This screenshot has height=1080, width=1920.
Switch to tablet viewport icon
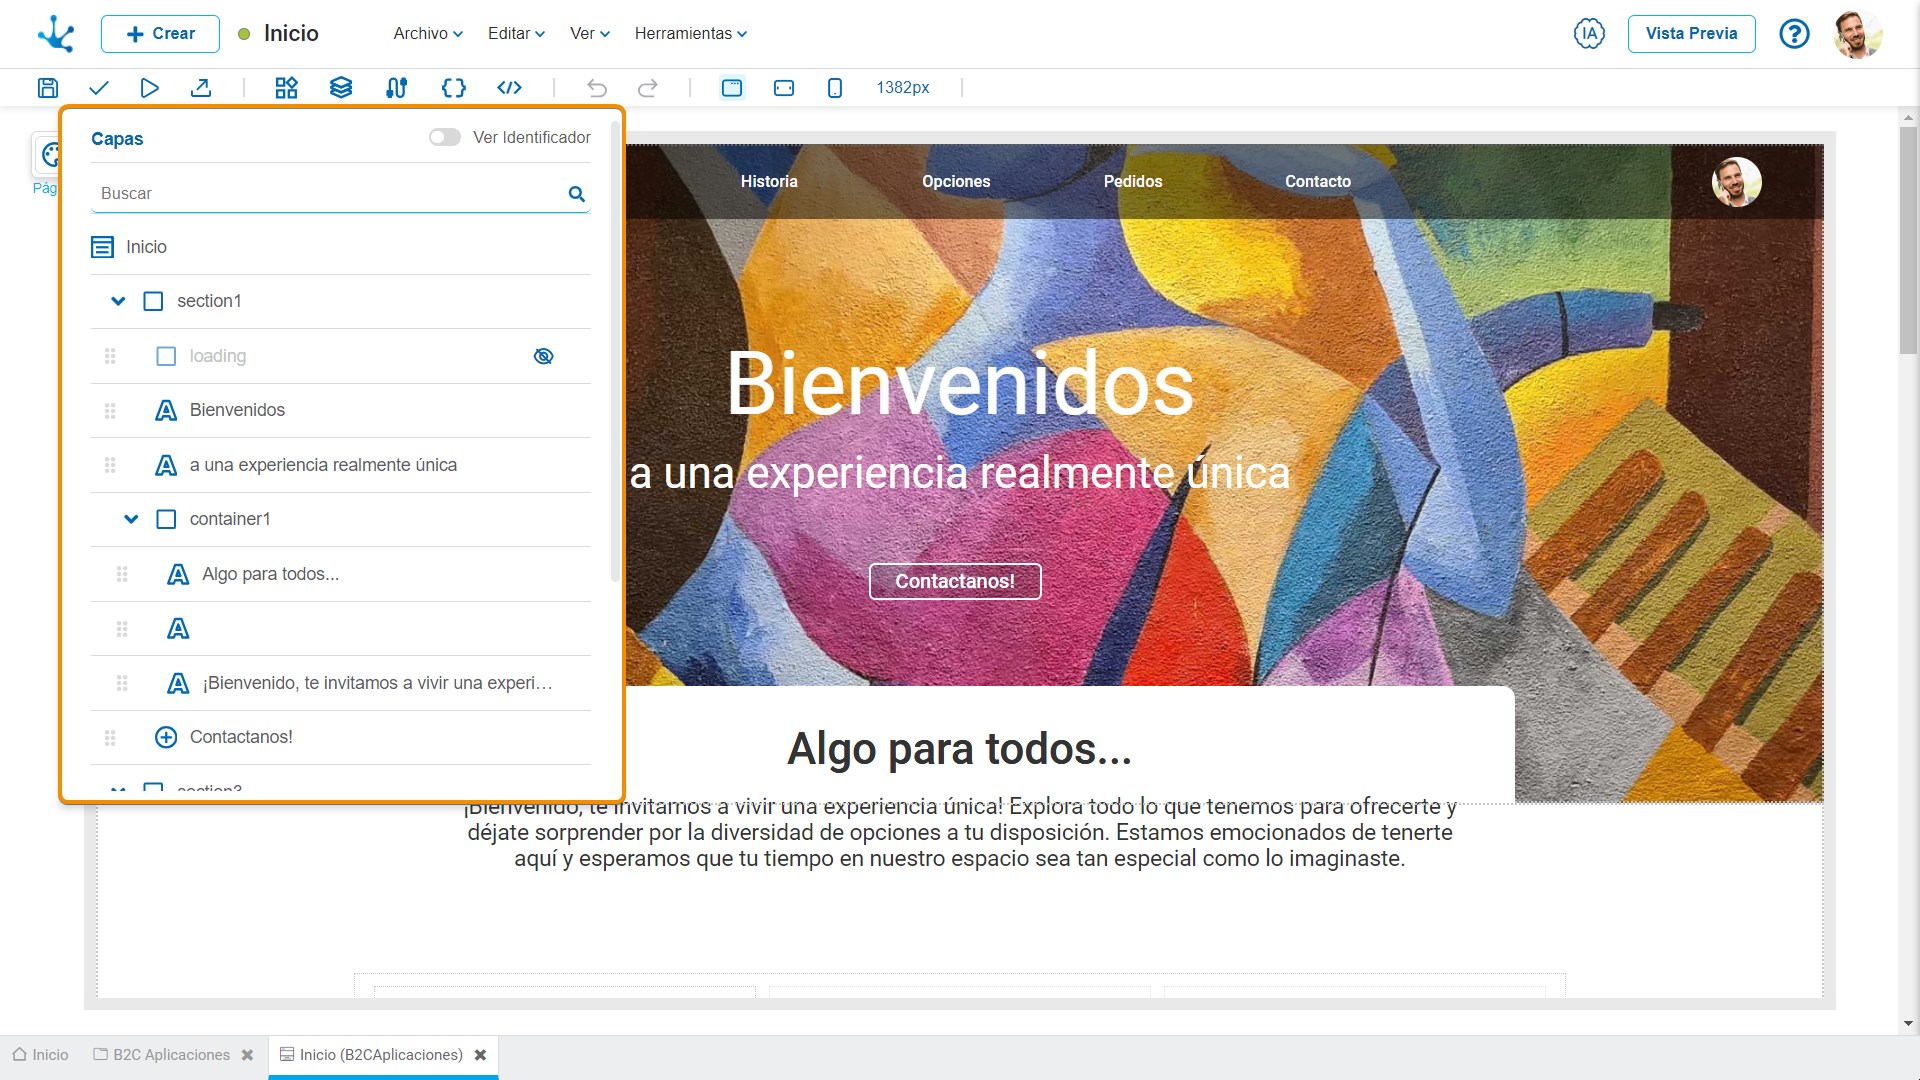pos(784,88)
